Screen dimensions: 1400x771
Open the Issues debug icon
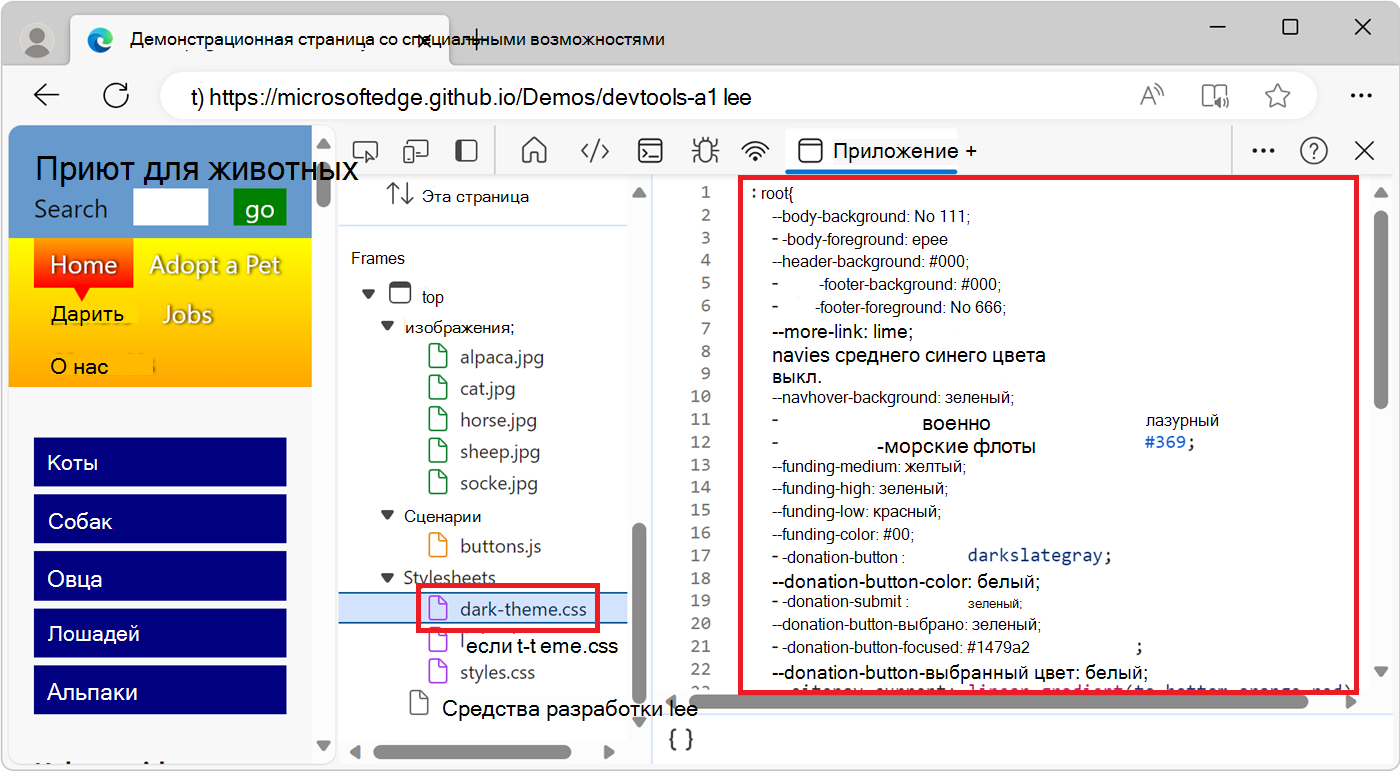pos(704,150)
